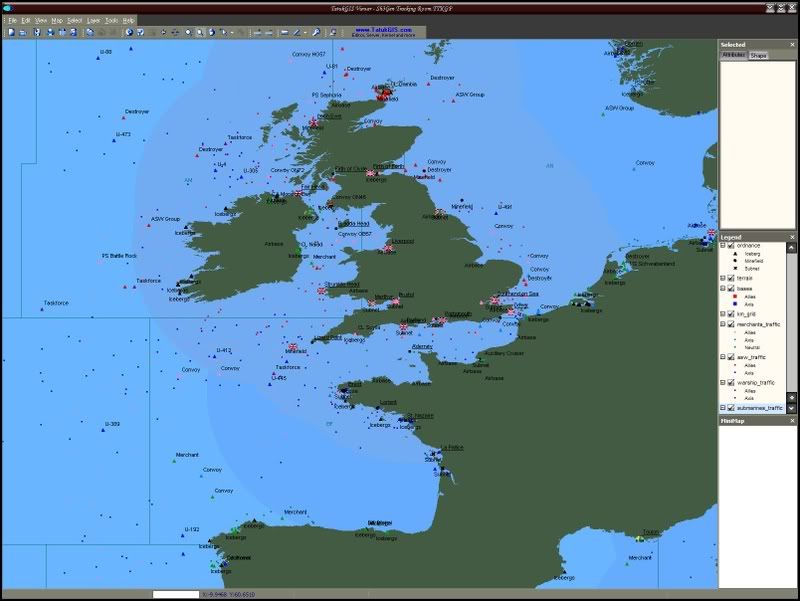Switch to the Shape tab
Viewport: 800px width, 601px height.
pyautogui.click(x=759, y=55)
